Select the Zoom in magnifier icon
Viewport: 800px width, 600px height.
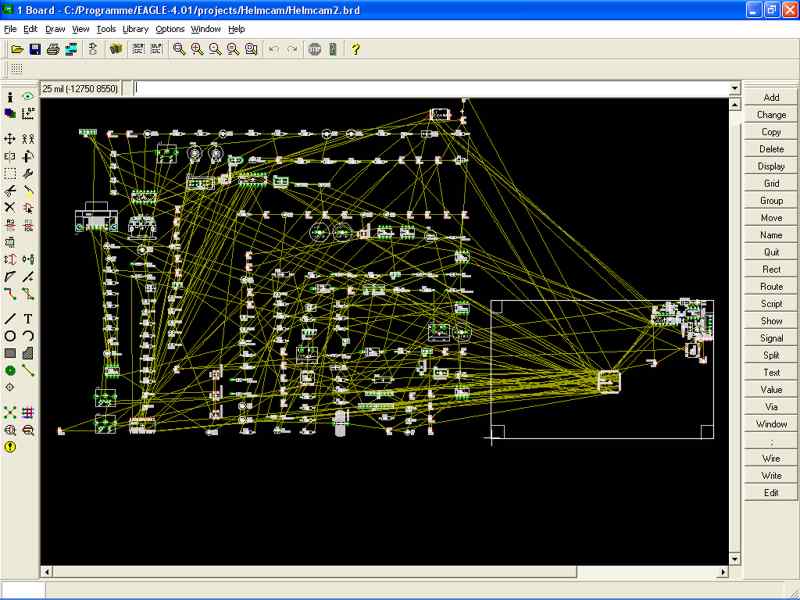click(197, 49)
